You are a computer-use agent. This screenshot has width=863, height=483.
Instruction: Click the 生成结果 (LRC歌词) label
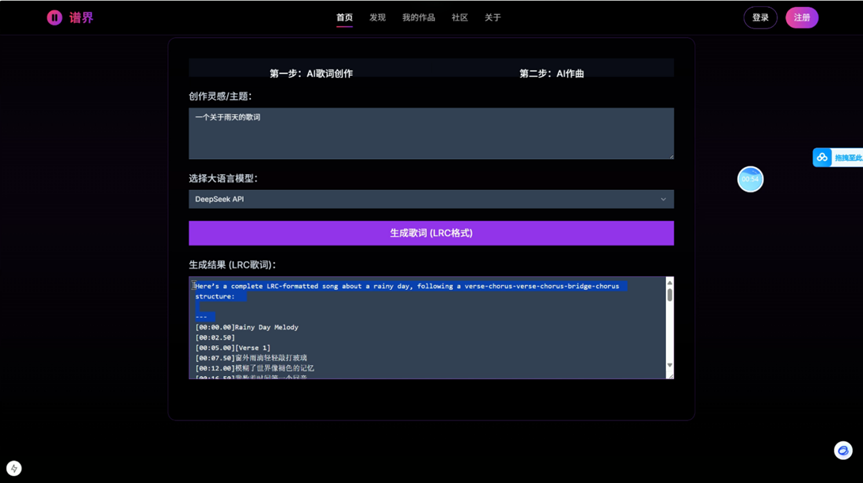[x=232, y=265]
